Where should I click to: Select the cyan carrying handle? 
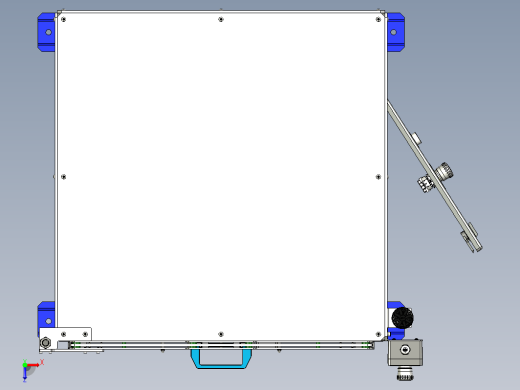(221, 358)
